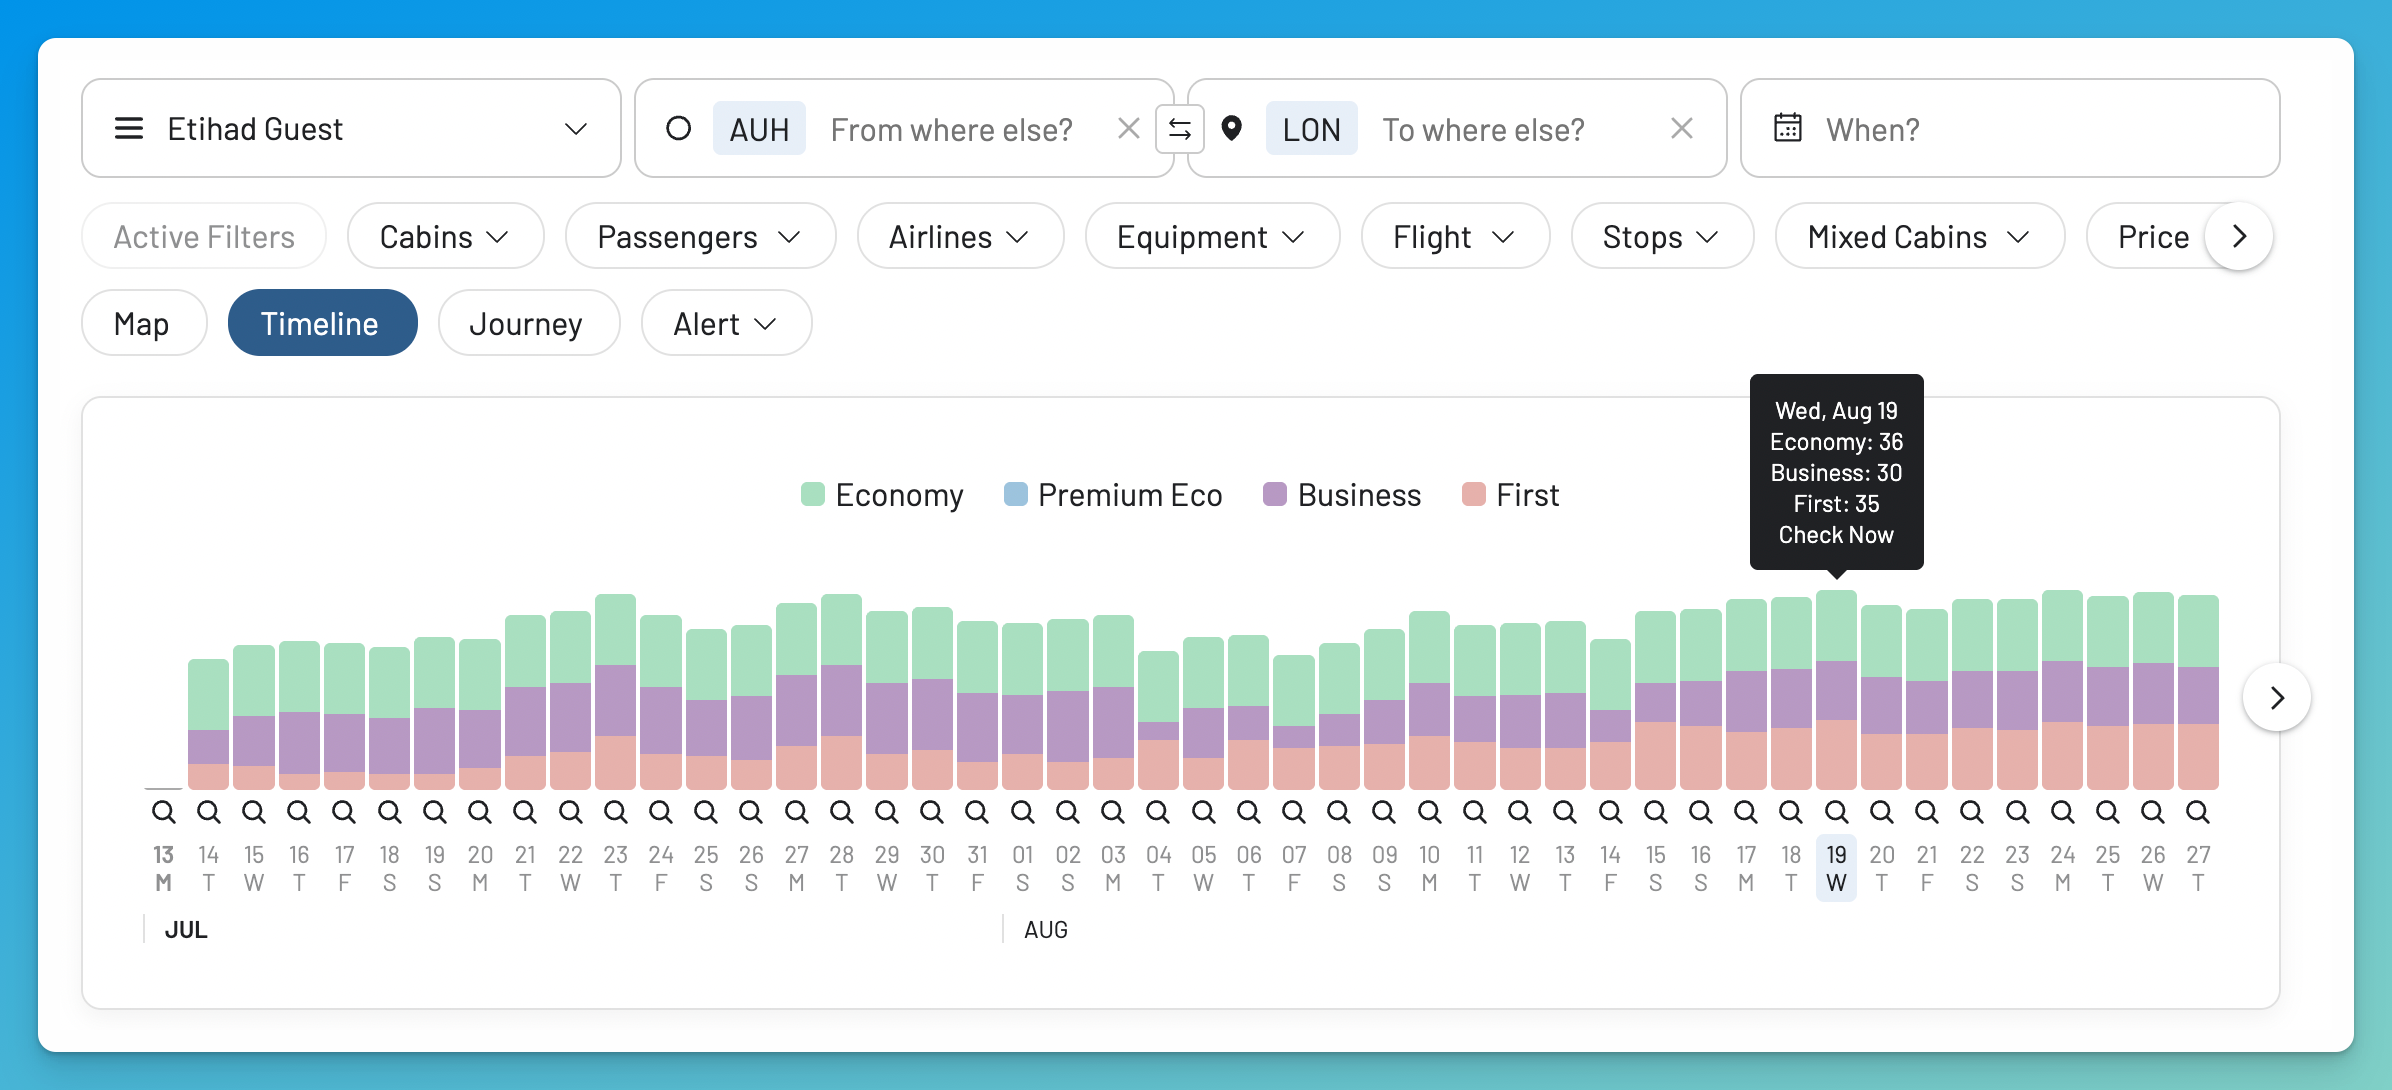Search flights for July 17 magnifier
Screen dimensions: 2392x1090
[344, 811]
